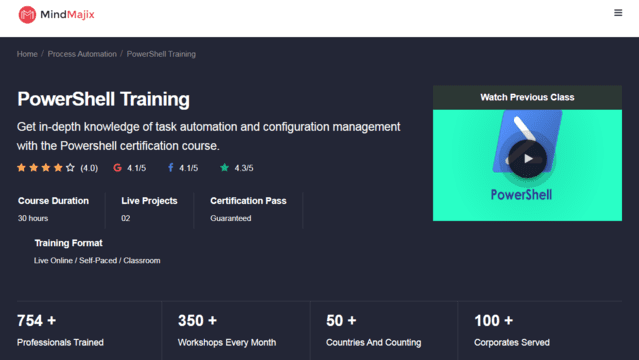Click the Facebook 4.1/5 rating text
Screen dimensions: 639x360
click(189, 168)
